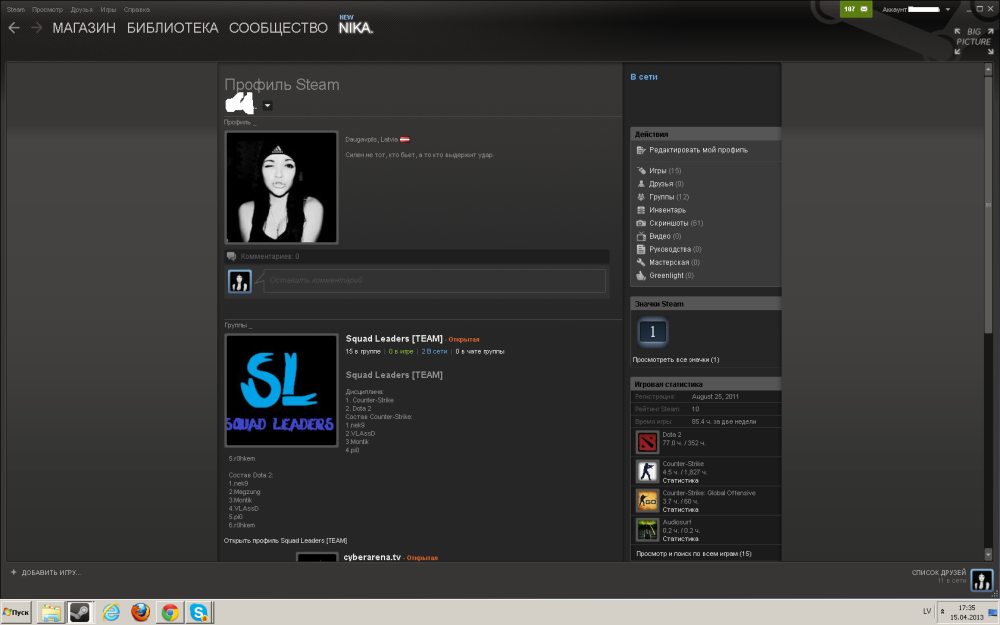Open the CS: Global Offensive icon
1000x625 pixels.
point(647,501)
